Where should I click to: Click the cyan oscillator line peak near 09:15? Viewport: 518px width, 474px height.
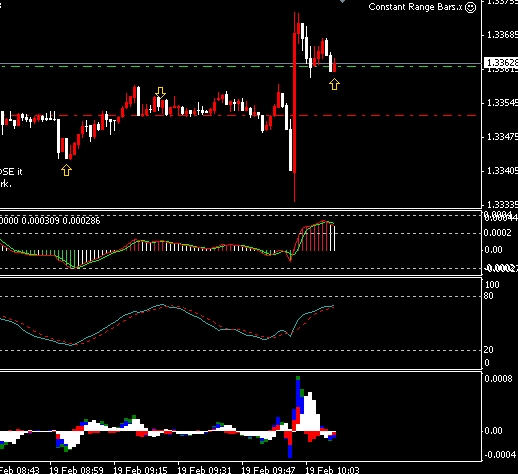(x=162, y=305)
